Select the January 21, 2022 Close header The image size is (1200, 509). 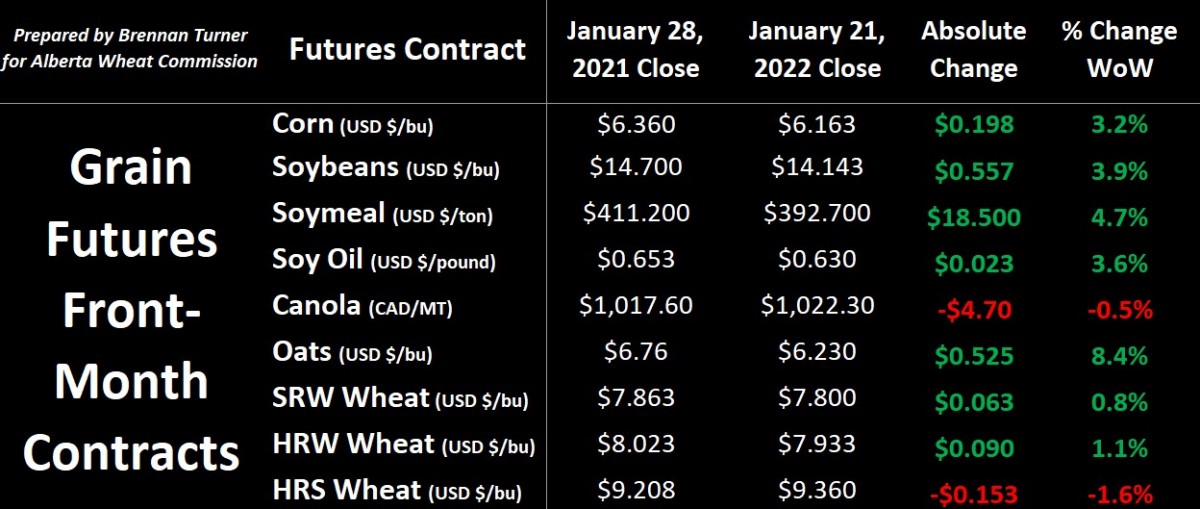pyautogui.click(x=817, y=50)
